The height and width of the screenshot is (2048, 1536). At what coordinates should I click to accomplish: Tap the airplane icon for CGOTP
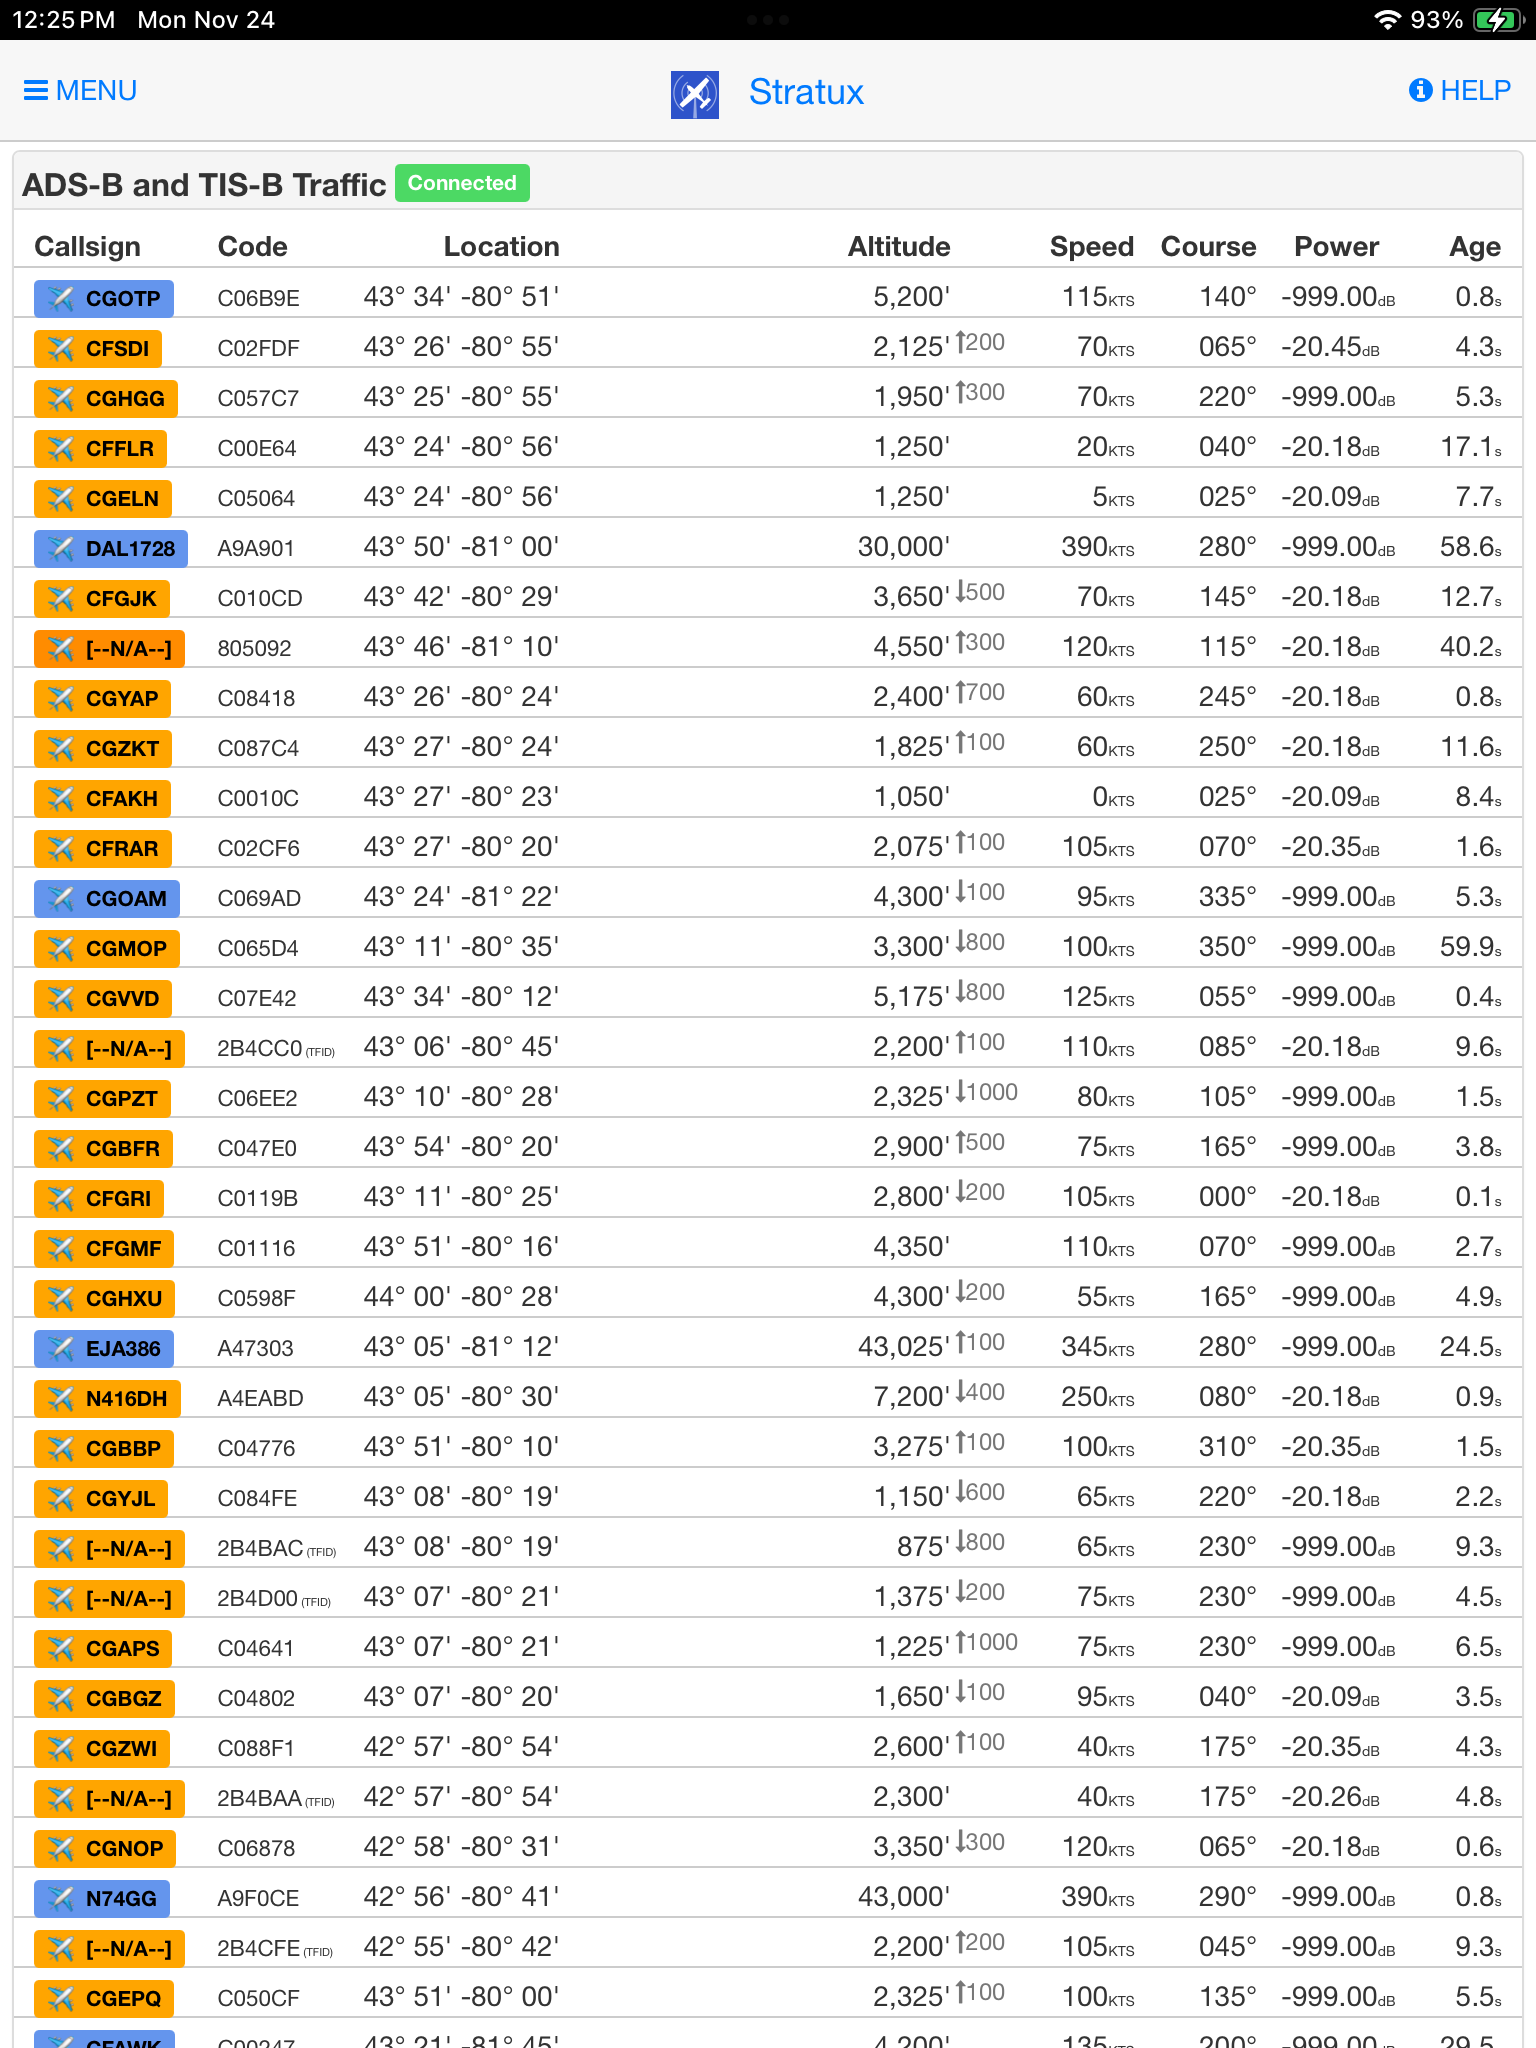point(61,298)
